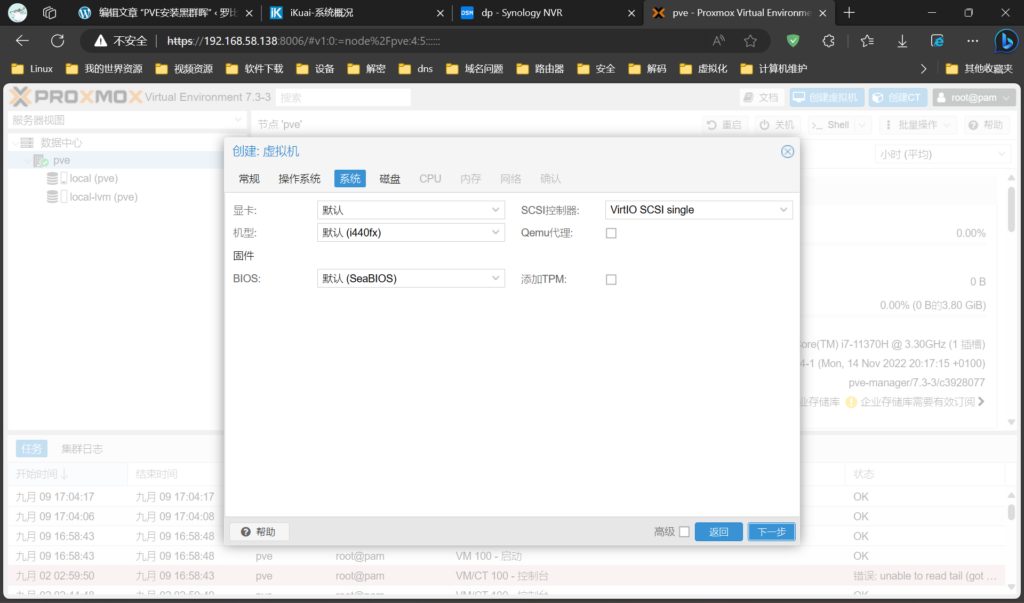Favorite this page with the star icon
Screen dimensions: 1024x603
(x=750, y=41)
